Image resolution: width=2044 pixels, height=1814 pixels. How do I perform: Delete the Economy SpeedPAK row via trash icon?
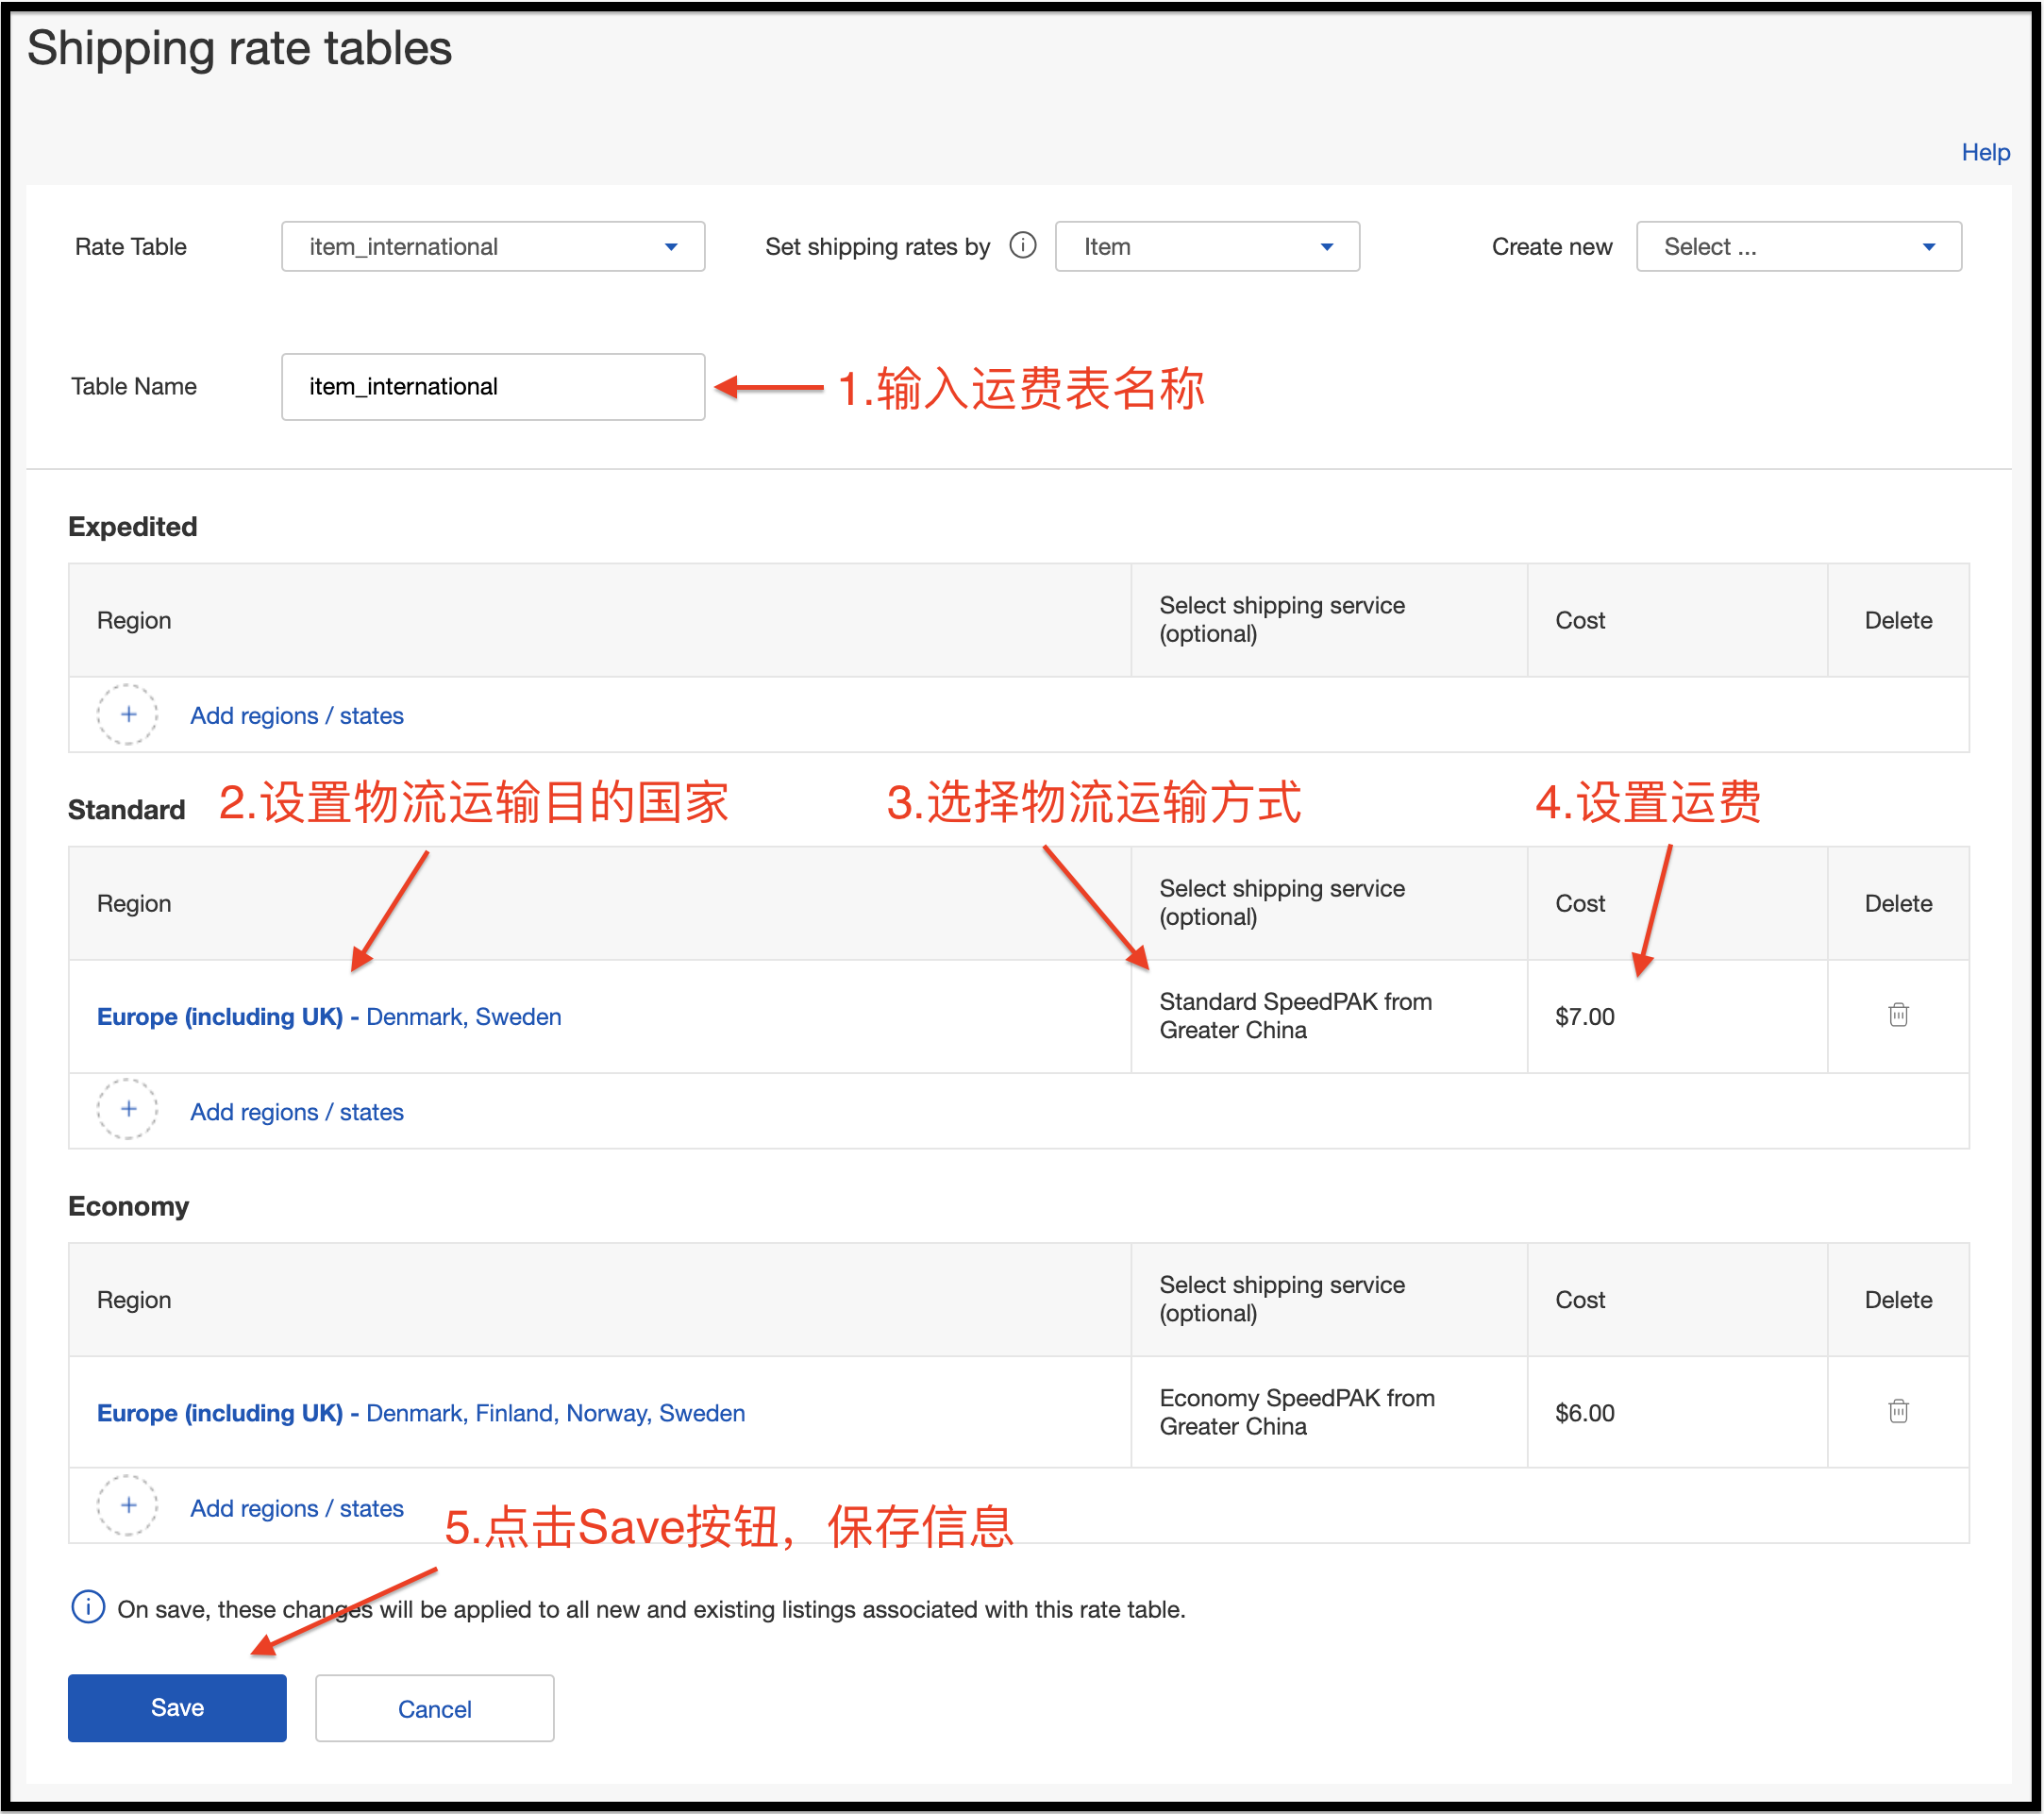1898,1411
